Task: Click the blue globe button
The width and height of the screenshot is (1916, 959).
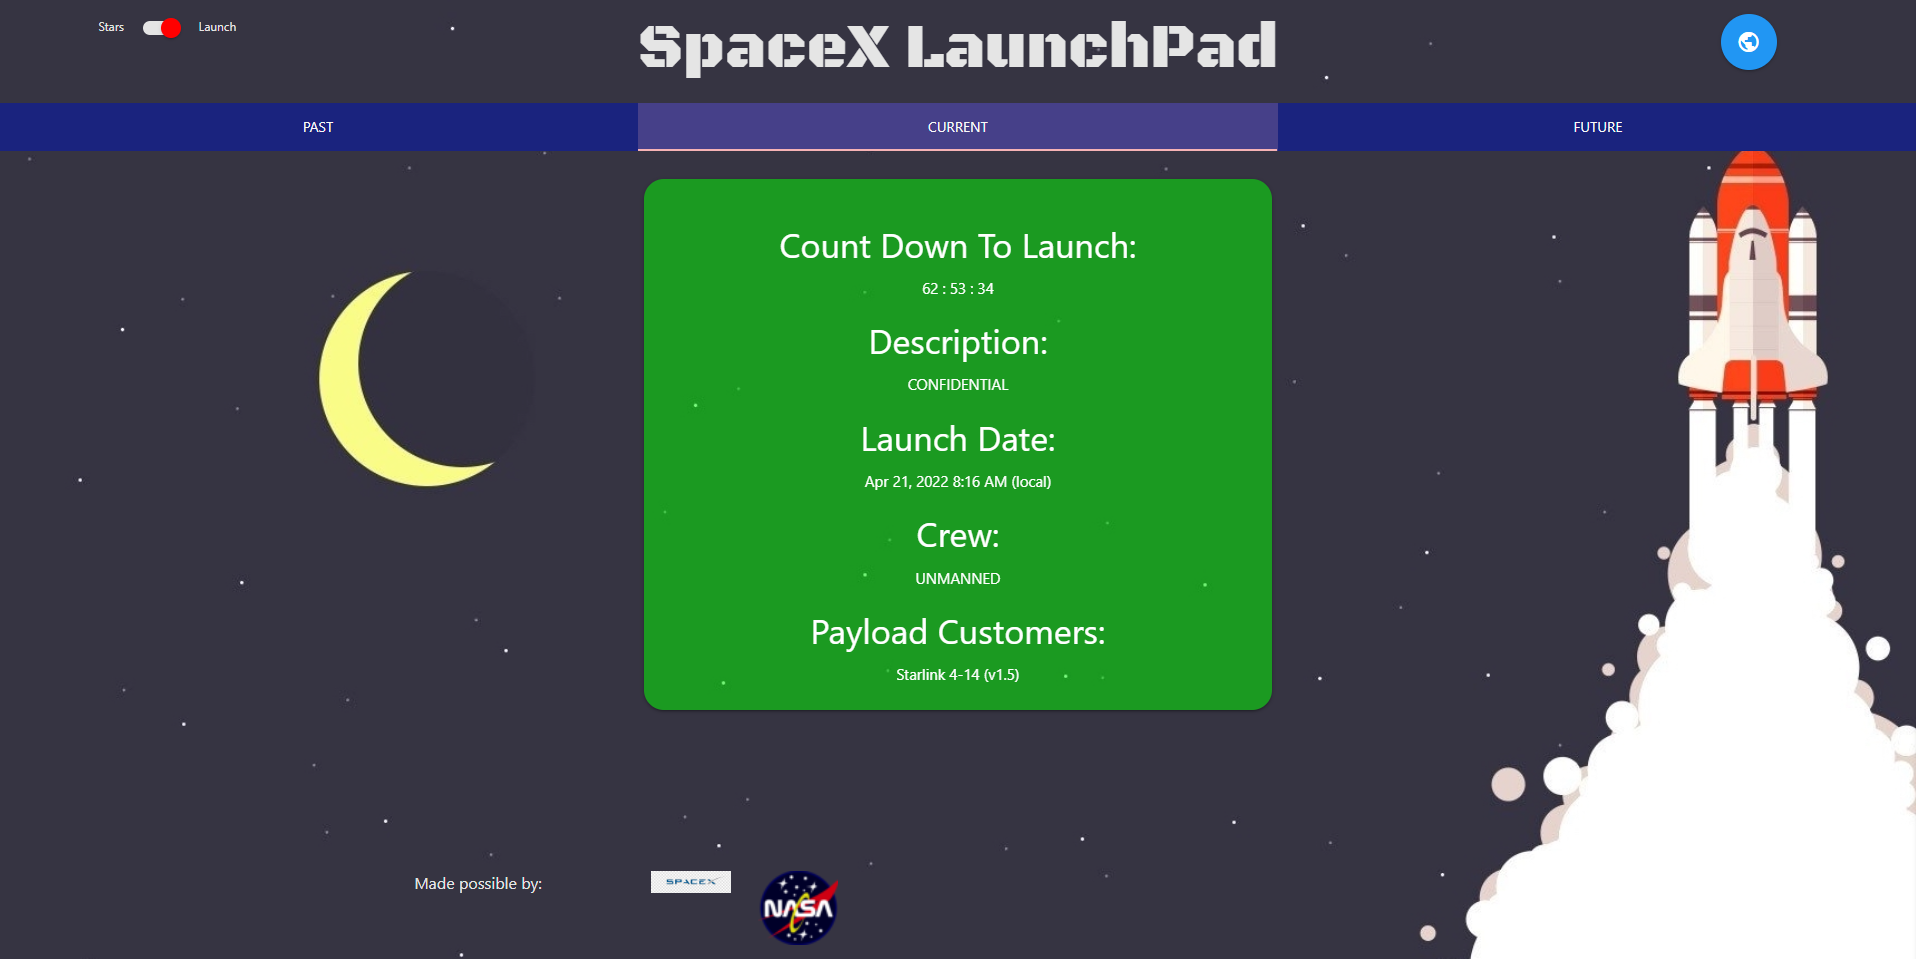Action: (x=1748, y=42)
